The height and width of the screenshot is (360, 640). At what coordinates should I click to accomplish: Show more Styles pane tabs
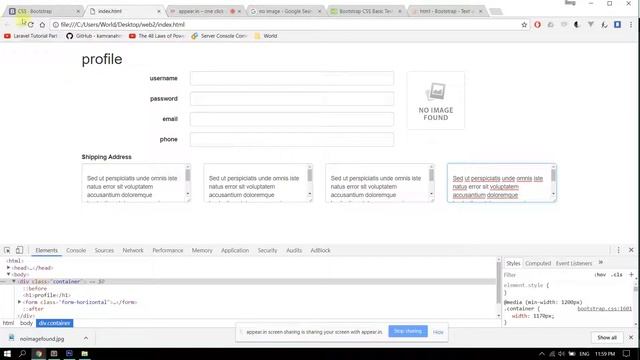(601, 263)
